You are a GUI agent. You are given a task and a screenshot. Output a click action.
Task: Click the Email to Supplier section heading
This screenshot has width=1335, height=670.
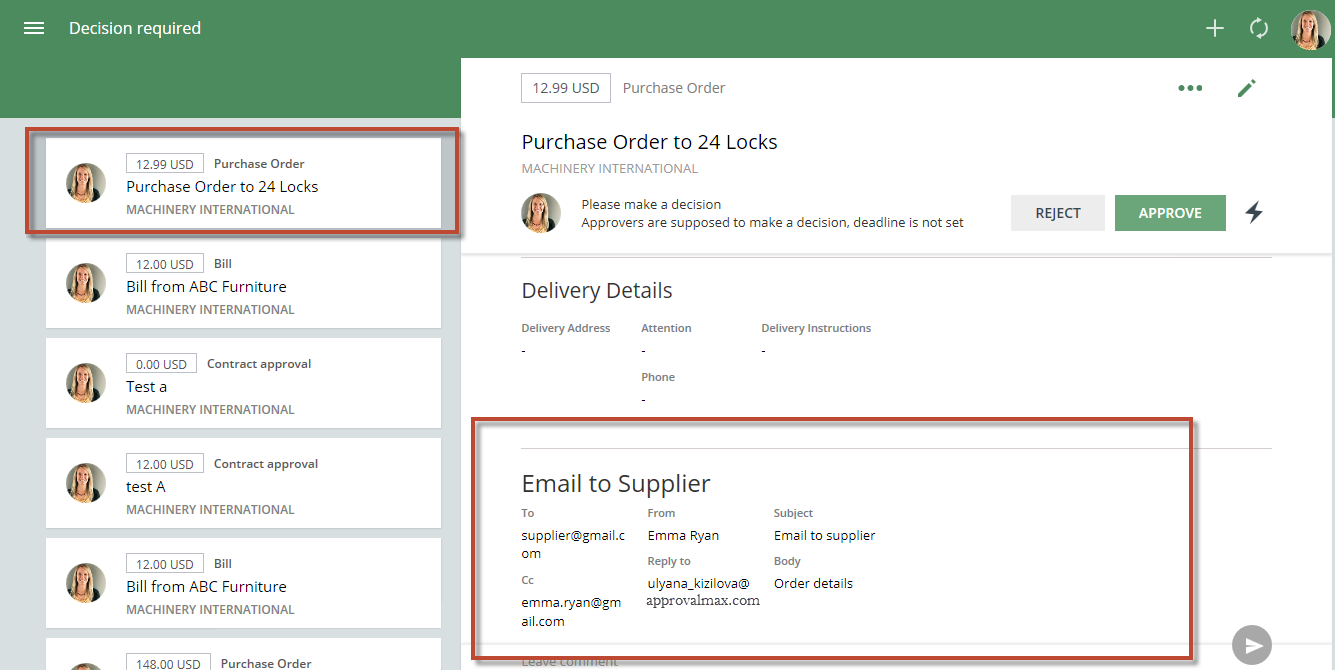click(616, 484)
